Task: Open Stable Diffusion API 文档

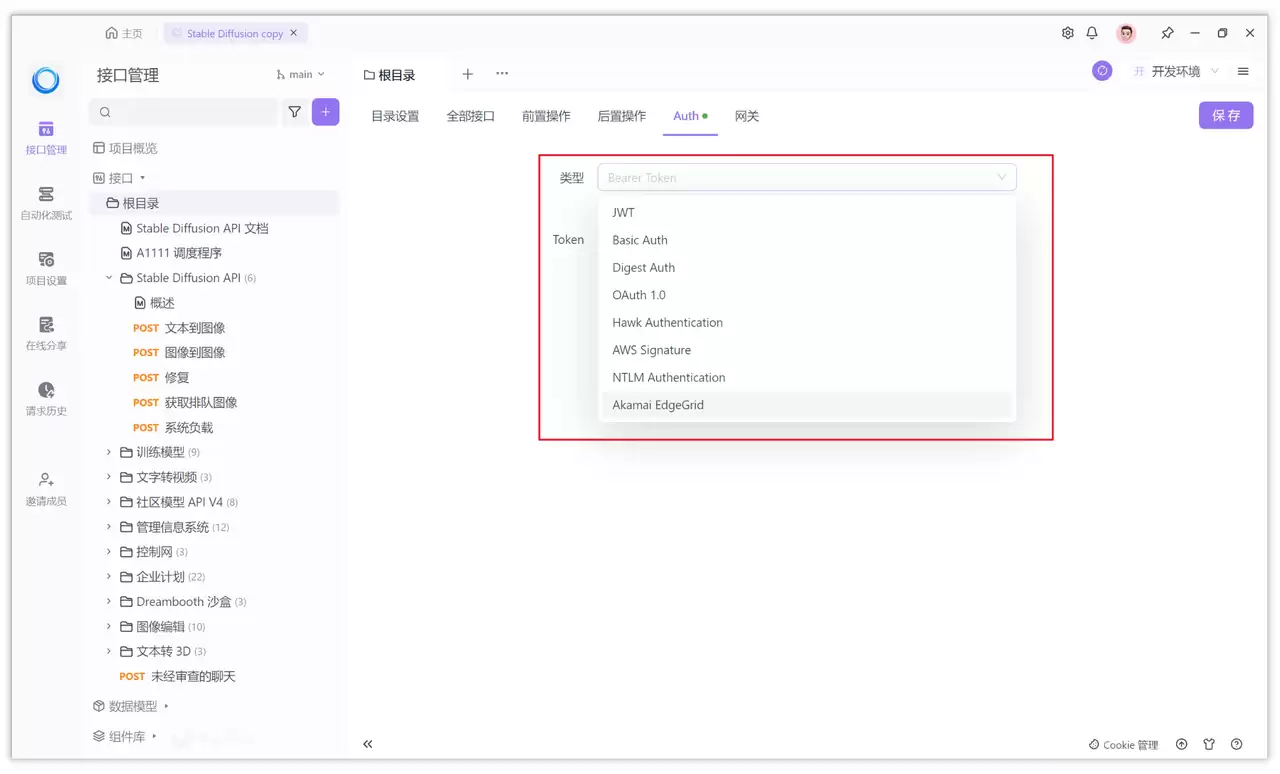Action: (195, 228)
